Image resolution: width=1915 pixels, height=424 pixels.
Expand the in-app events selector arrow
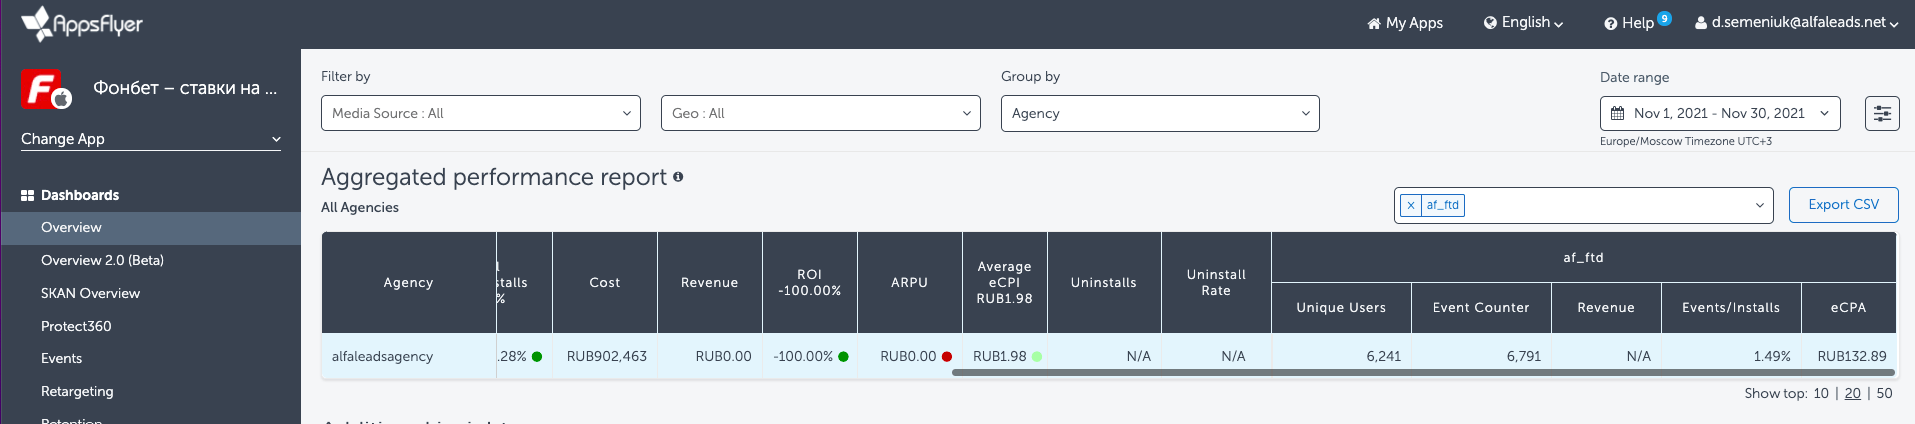1760,205
